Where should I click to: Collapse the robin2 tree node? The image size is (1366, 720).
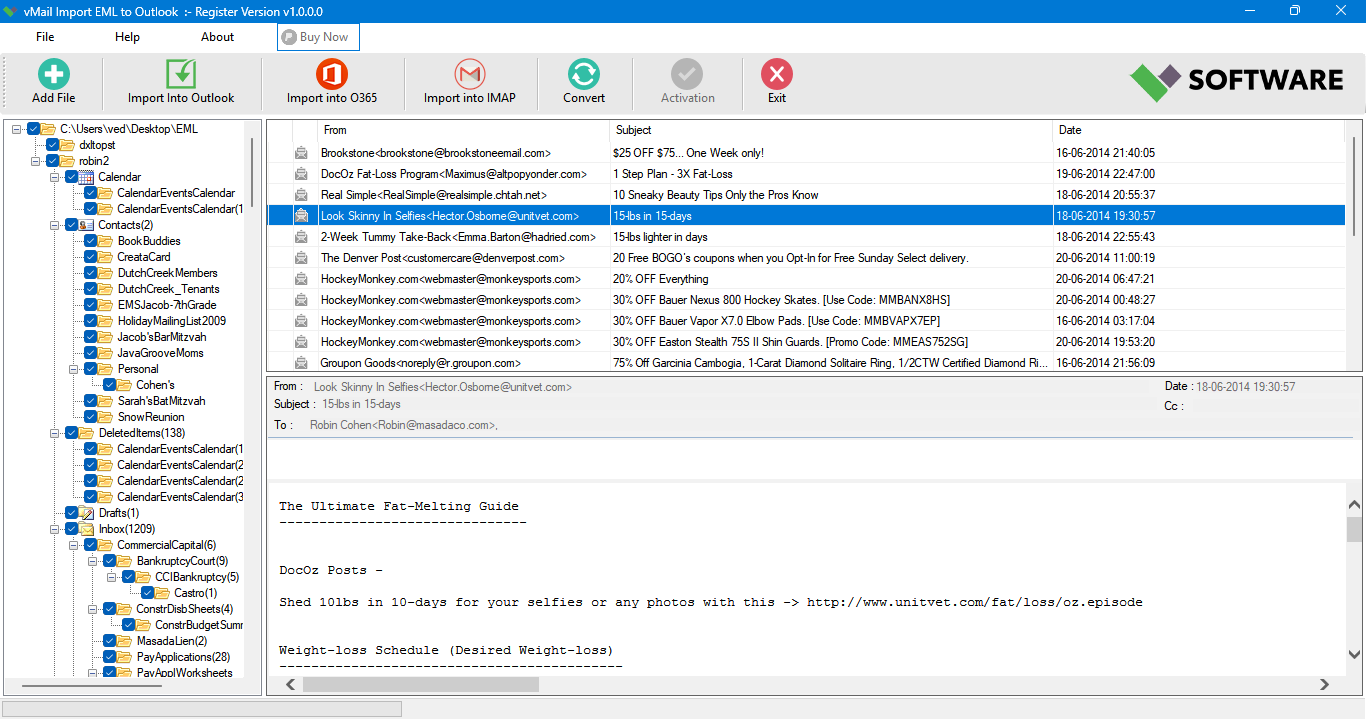36,161
